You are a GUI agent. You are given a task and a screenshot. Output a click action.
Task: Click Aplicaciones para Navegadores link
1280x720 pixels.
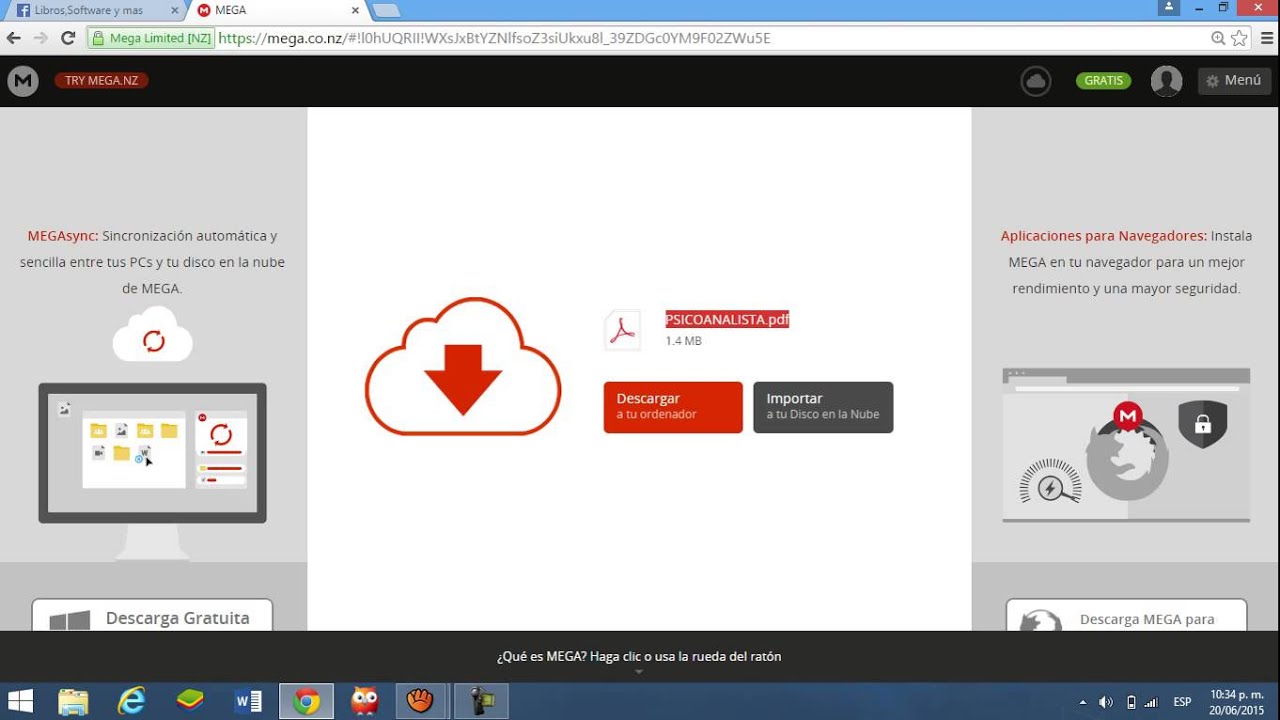click(1104, 236)
